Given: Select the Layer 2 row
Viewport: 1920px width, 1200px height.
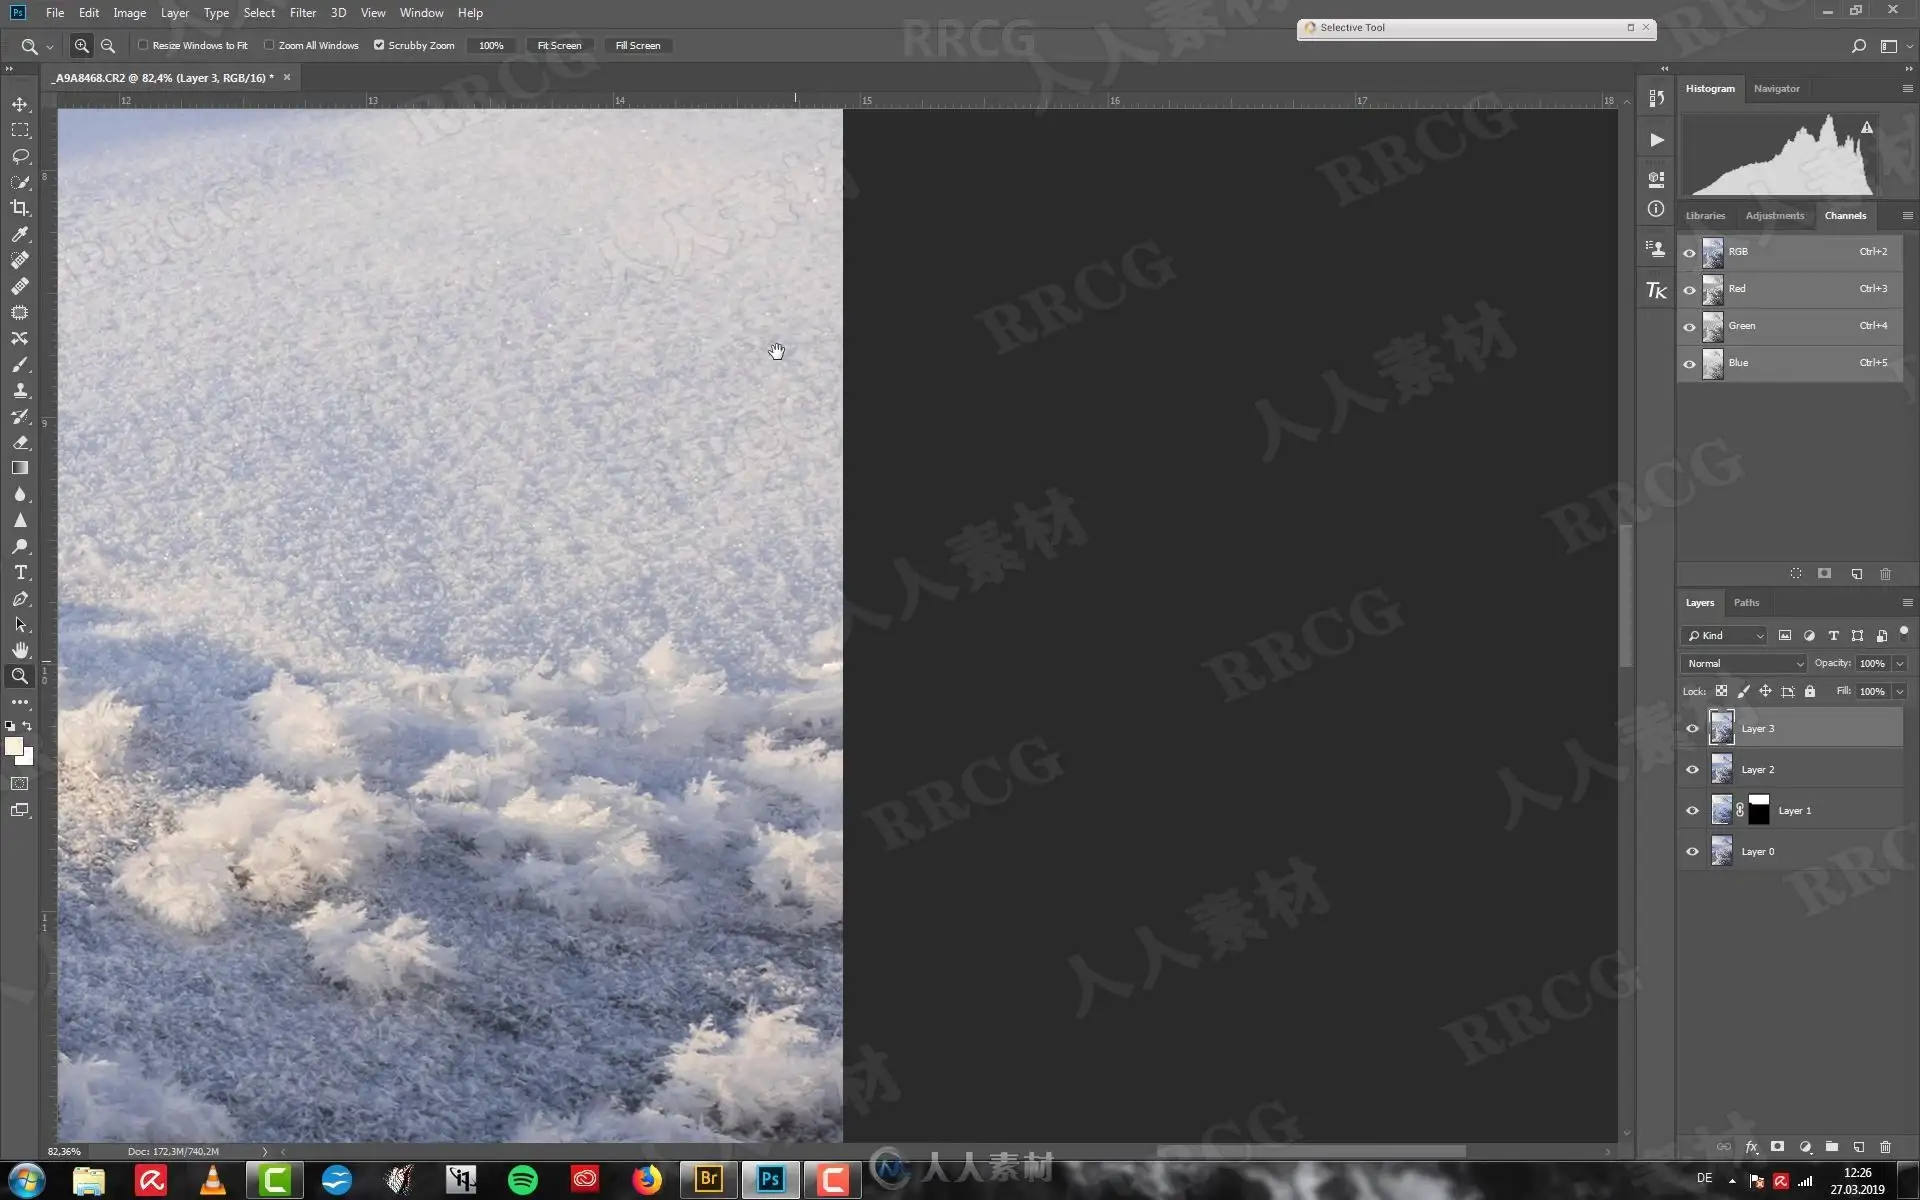Looking at the screenshot, I should point(1791,769).
